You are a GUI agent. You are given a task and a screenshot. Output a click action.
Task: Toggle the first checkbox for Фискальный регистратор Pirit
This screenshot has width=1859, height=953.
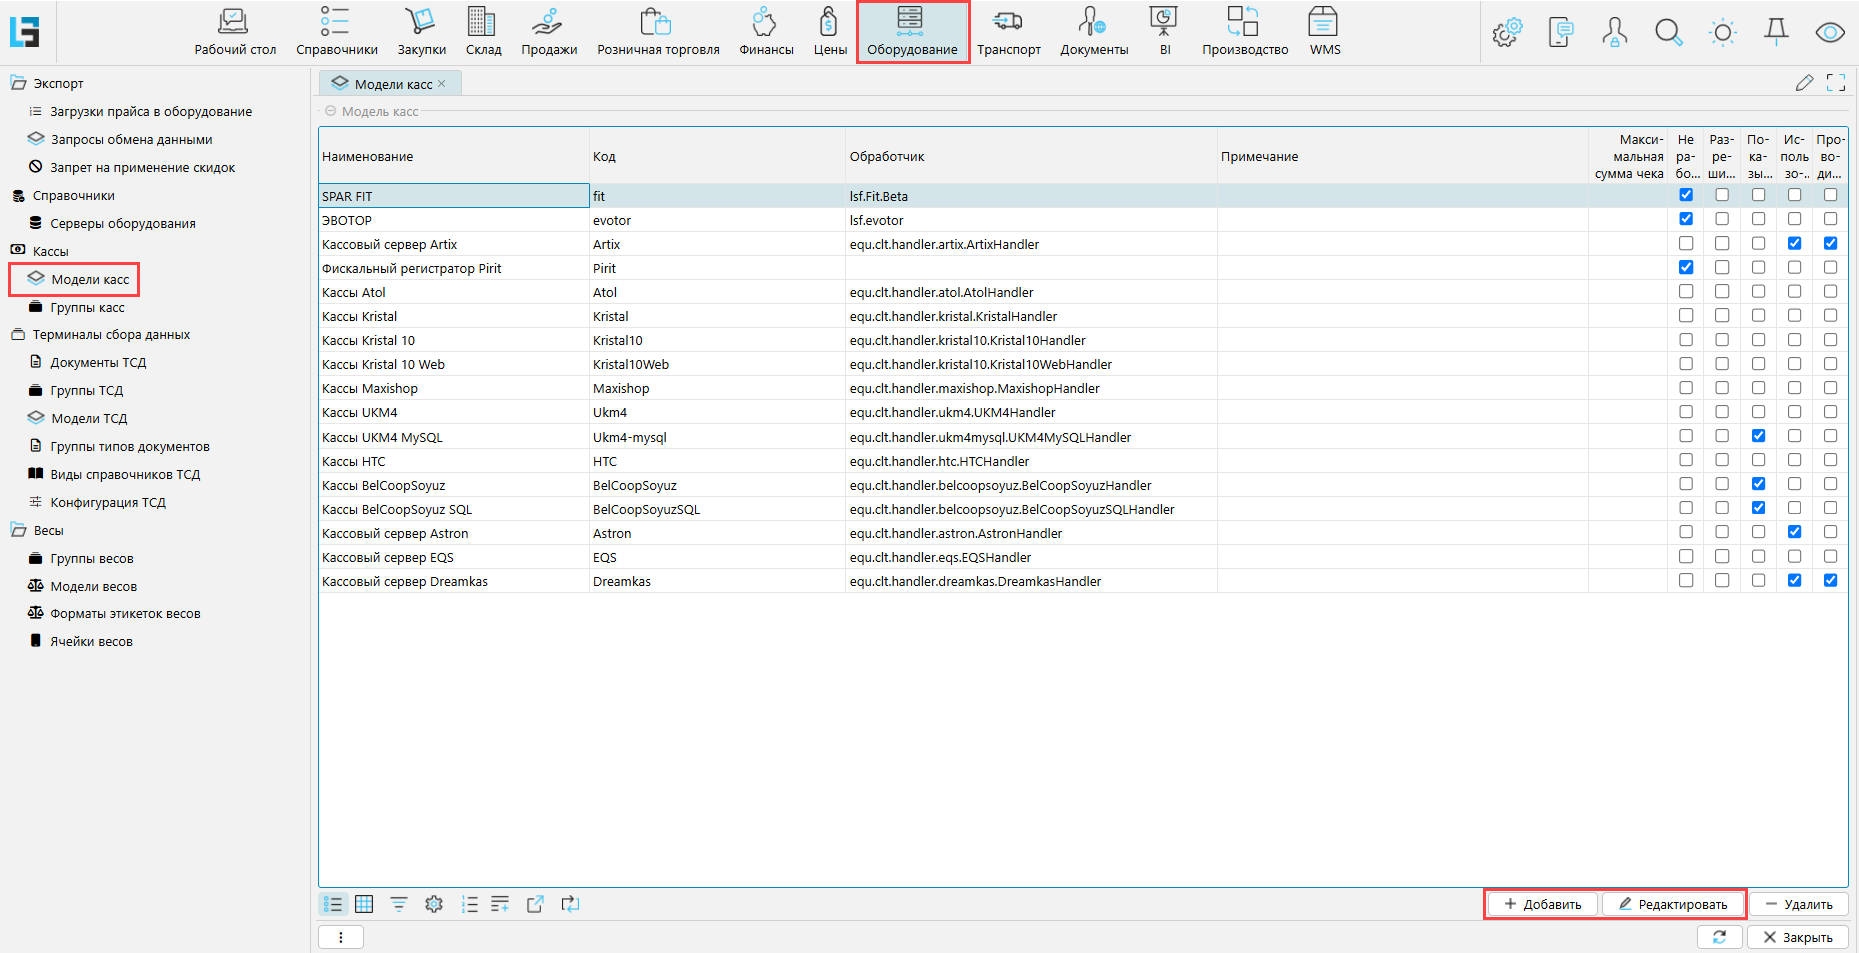(x=1686, y=268)
